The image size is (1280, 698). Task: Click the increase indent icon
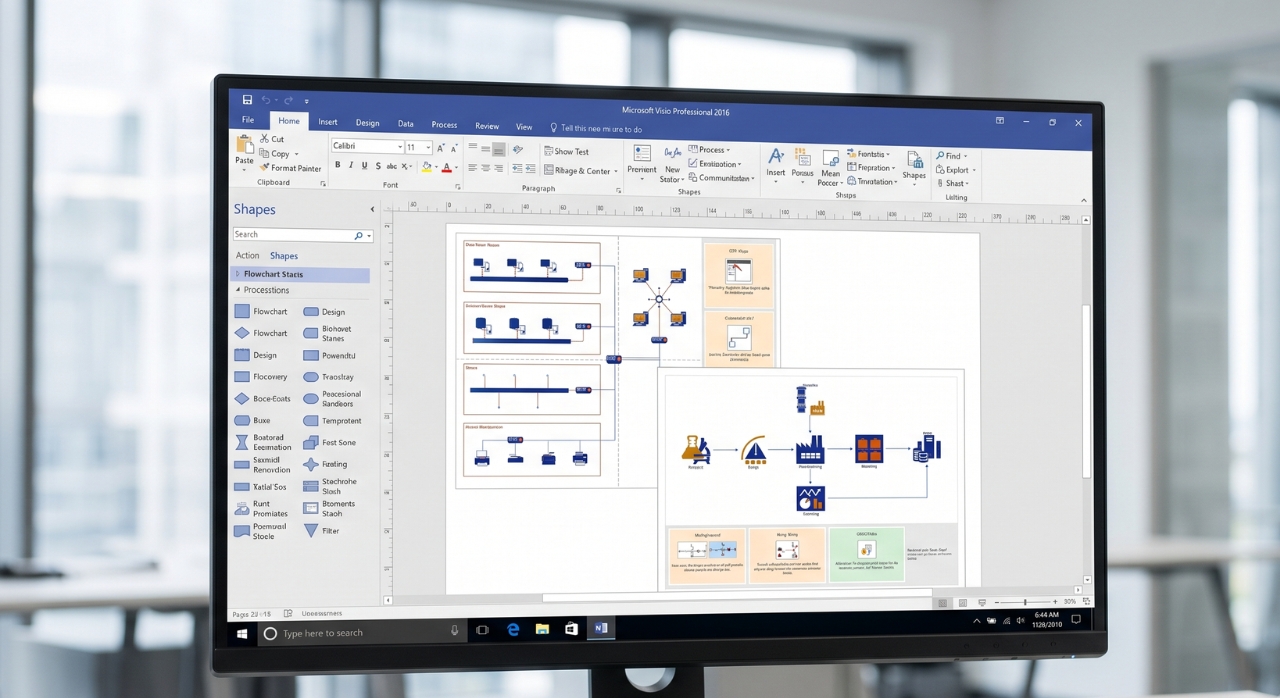pyautogui.click(x=530, y=168)
